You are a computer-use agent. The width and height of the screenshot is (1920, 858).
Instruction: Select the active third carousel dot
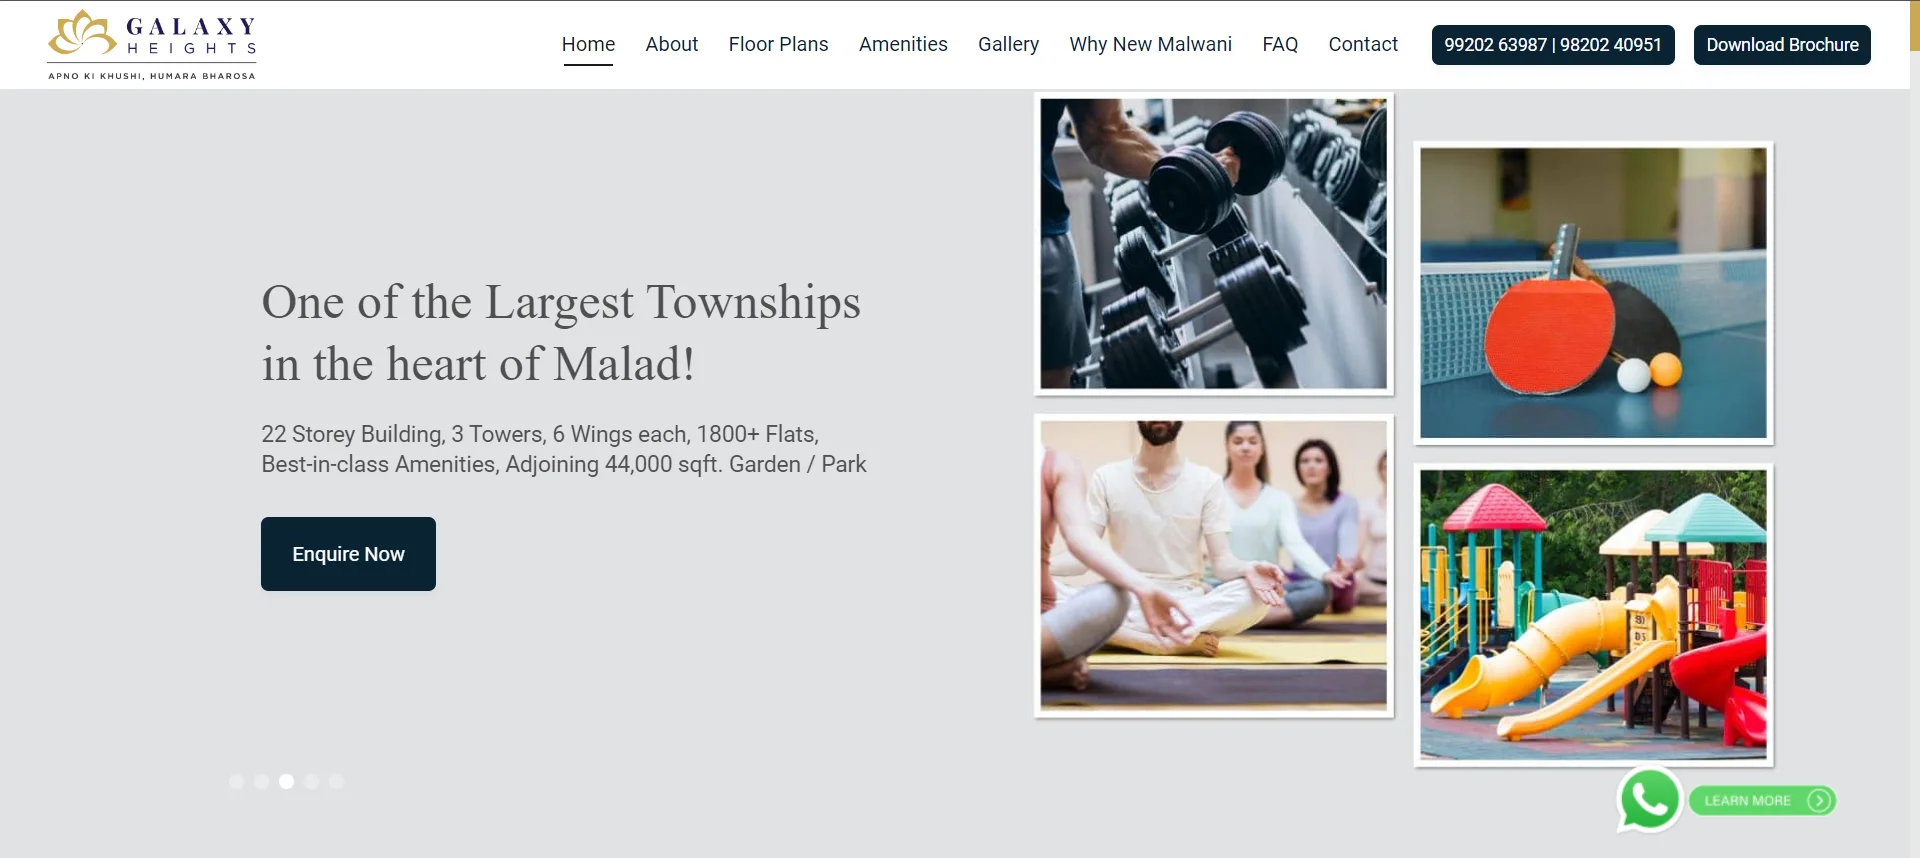tap(287, 782)
